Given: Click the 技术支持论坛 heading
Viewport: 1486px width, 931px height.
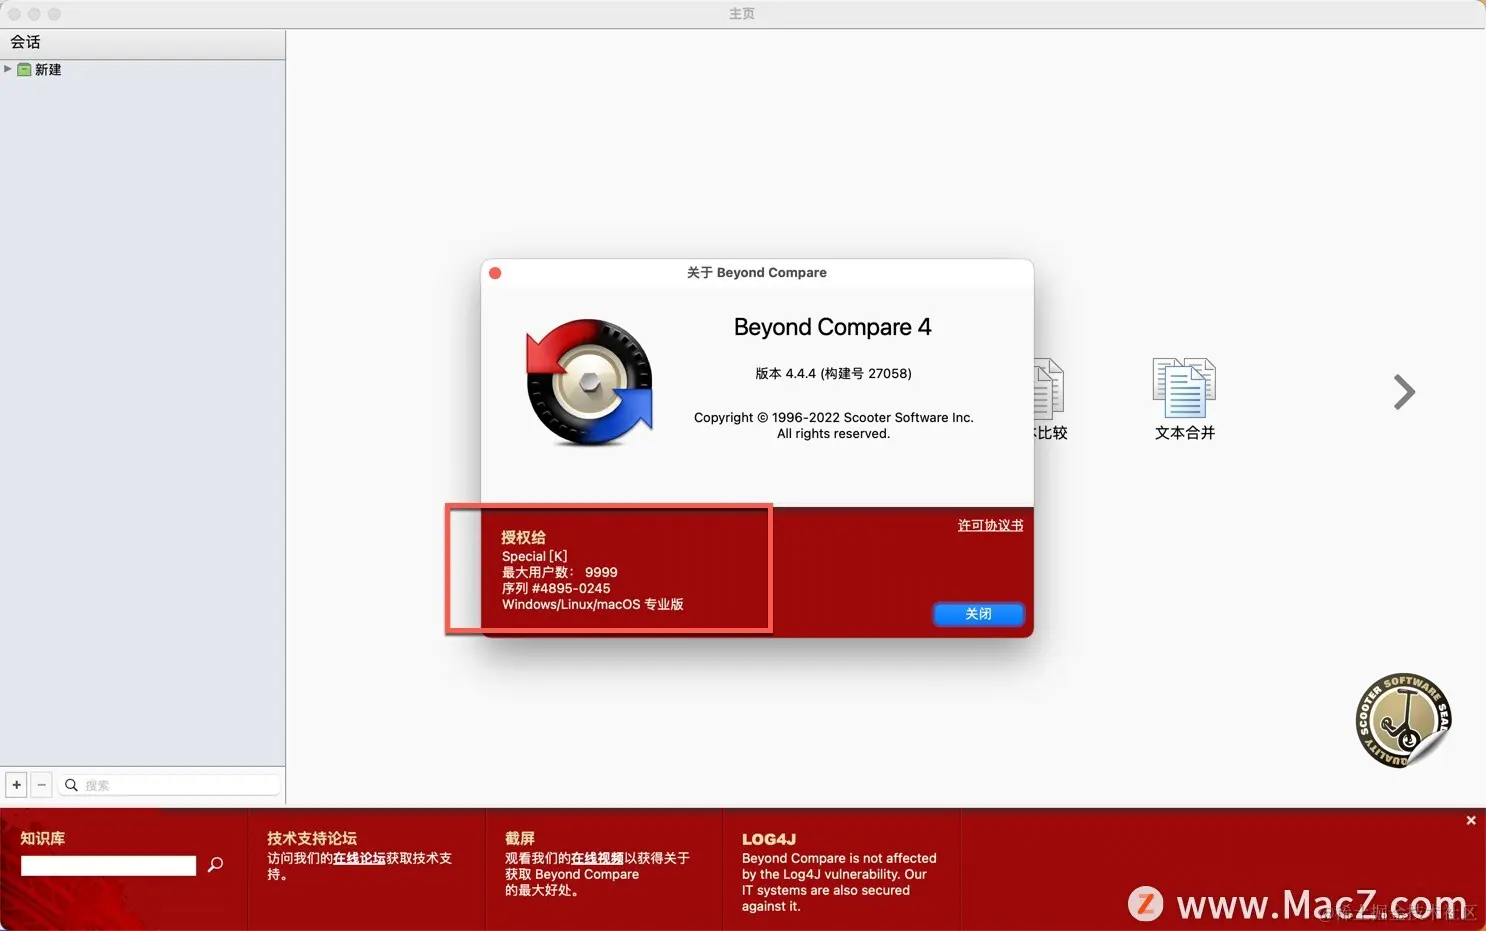Looking at the screenshot, I should 312,838.
